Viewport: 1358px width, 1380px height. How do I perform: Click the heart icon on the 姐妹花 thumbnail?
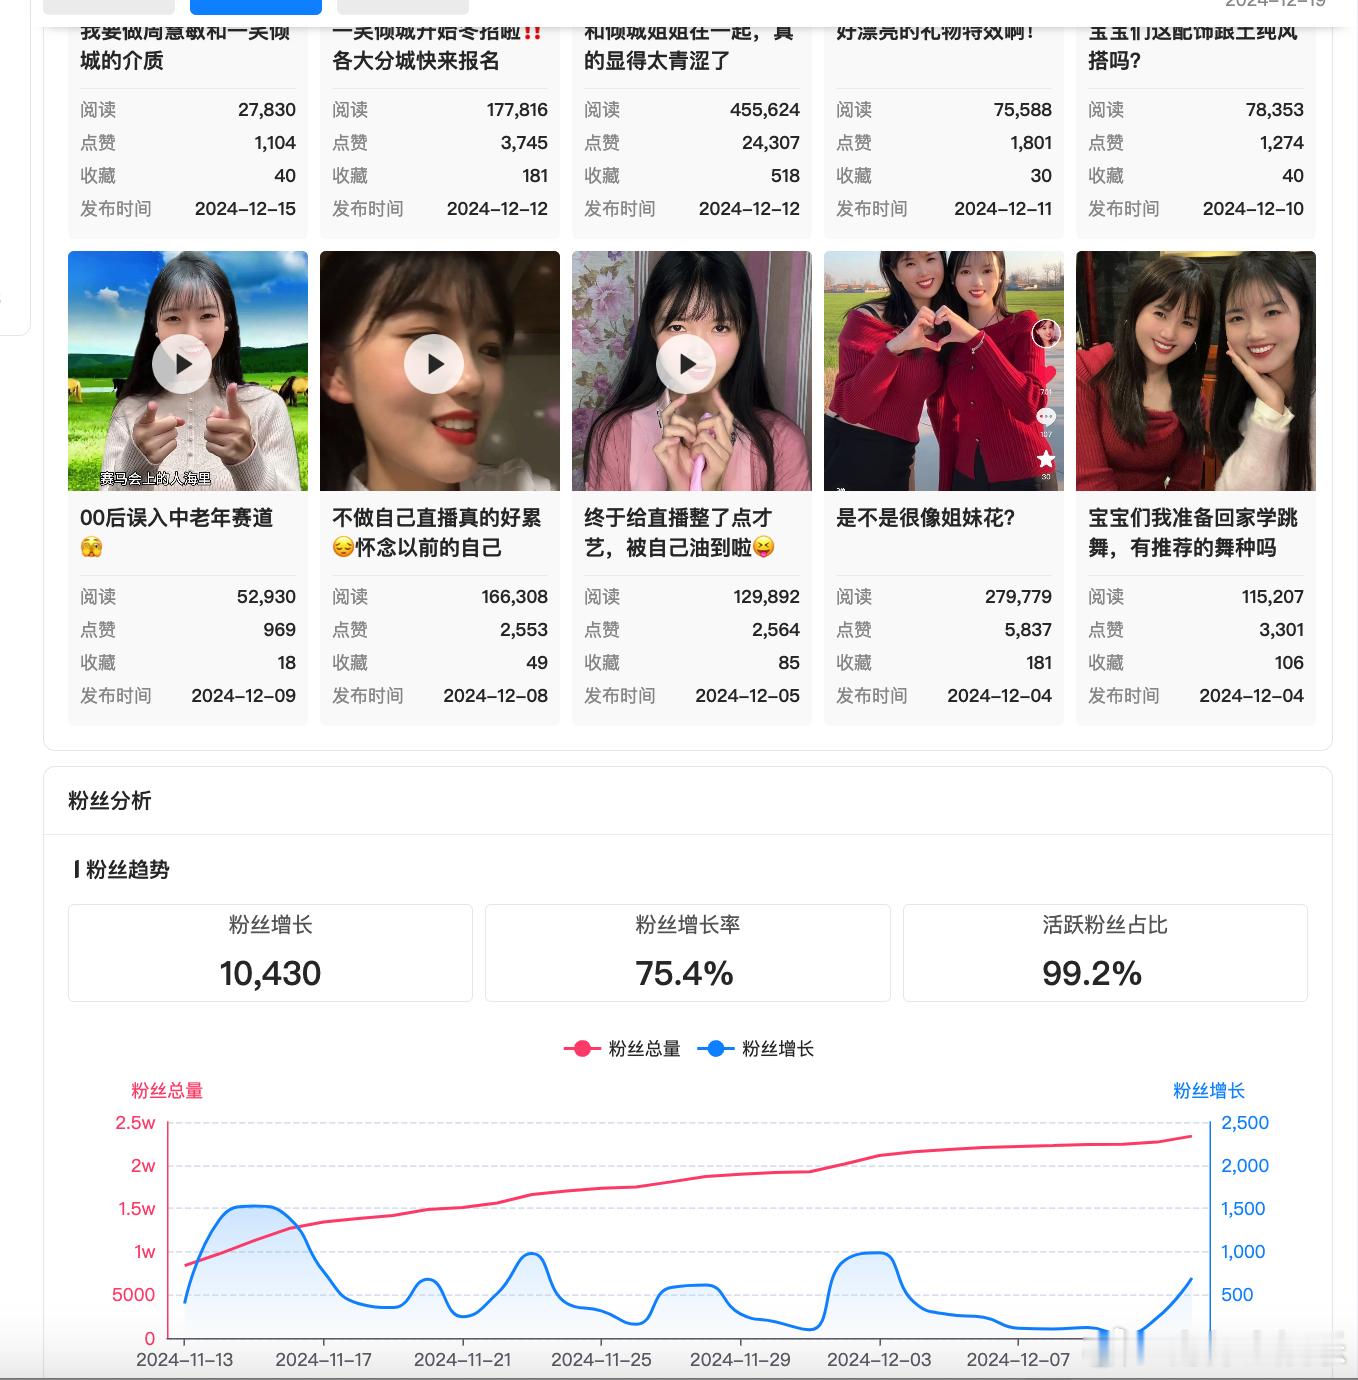[1046, 376]
